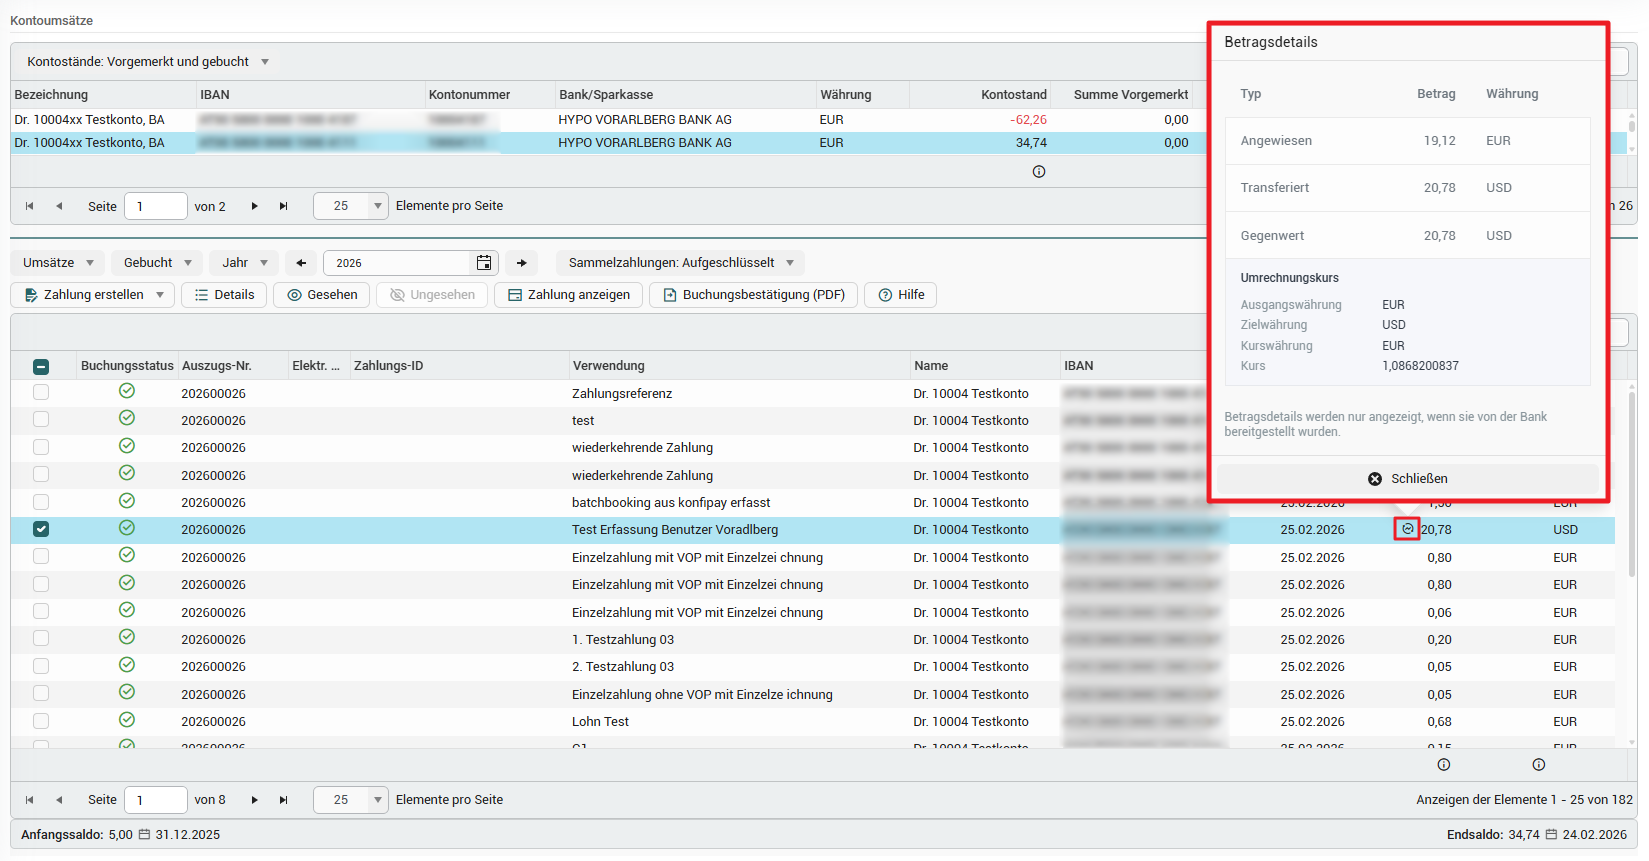The image size is (1649, 861).
Task: Go to next page in accounts pager
Action: 255,206
